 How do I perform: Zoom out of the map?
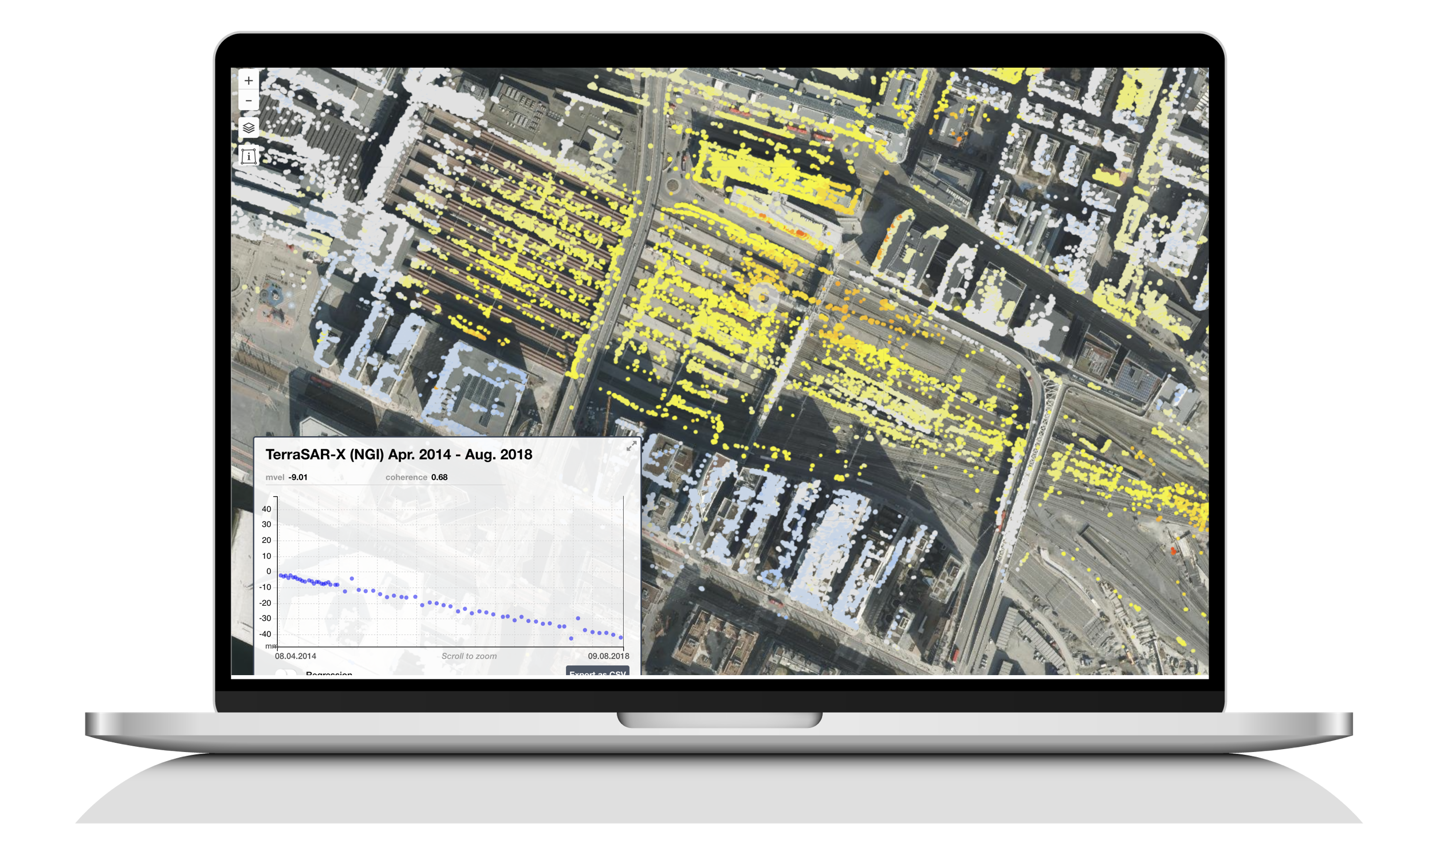point(248,101)
